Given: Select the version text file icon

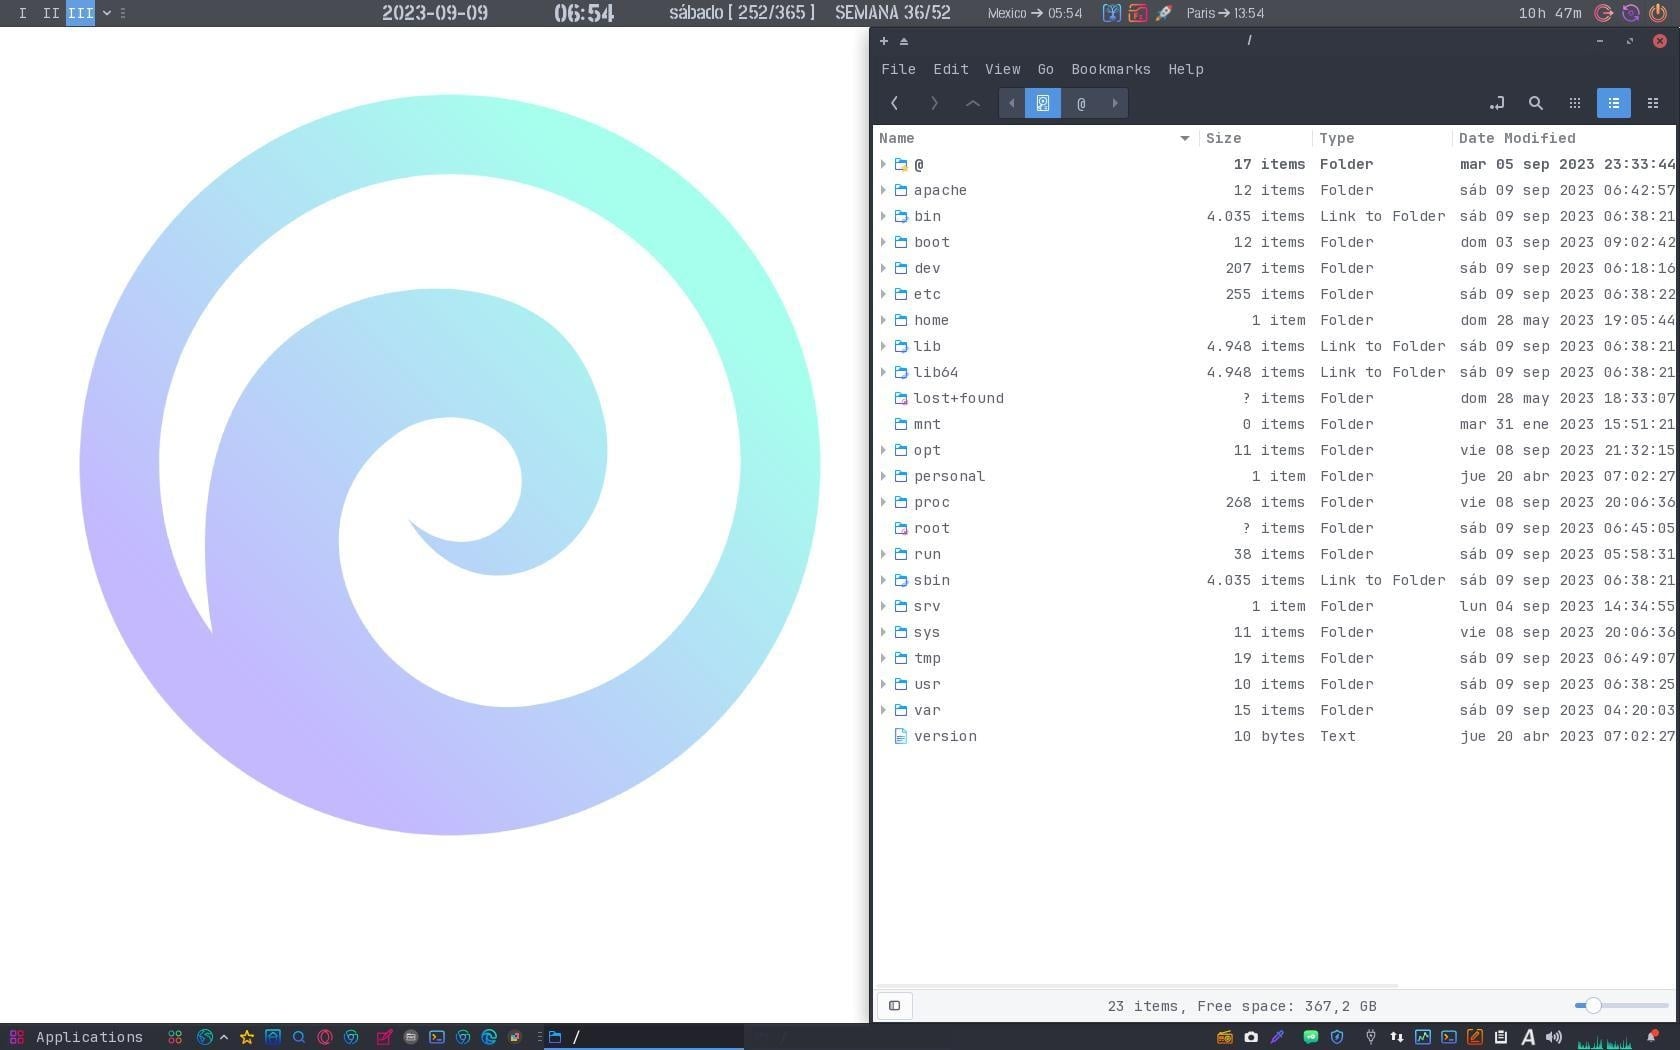Looking at the screenshot, I should tap(901, 736).
